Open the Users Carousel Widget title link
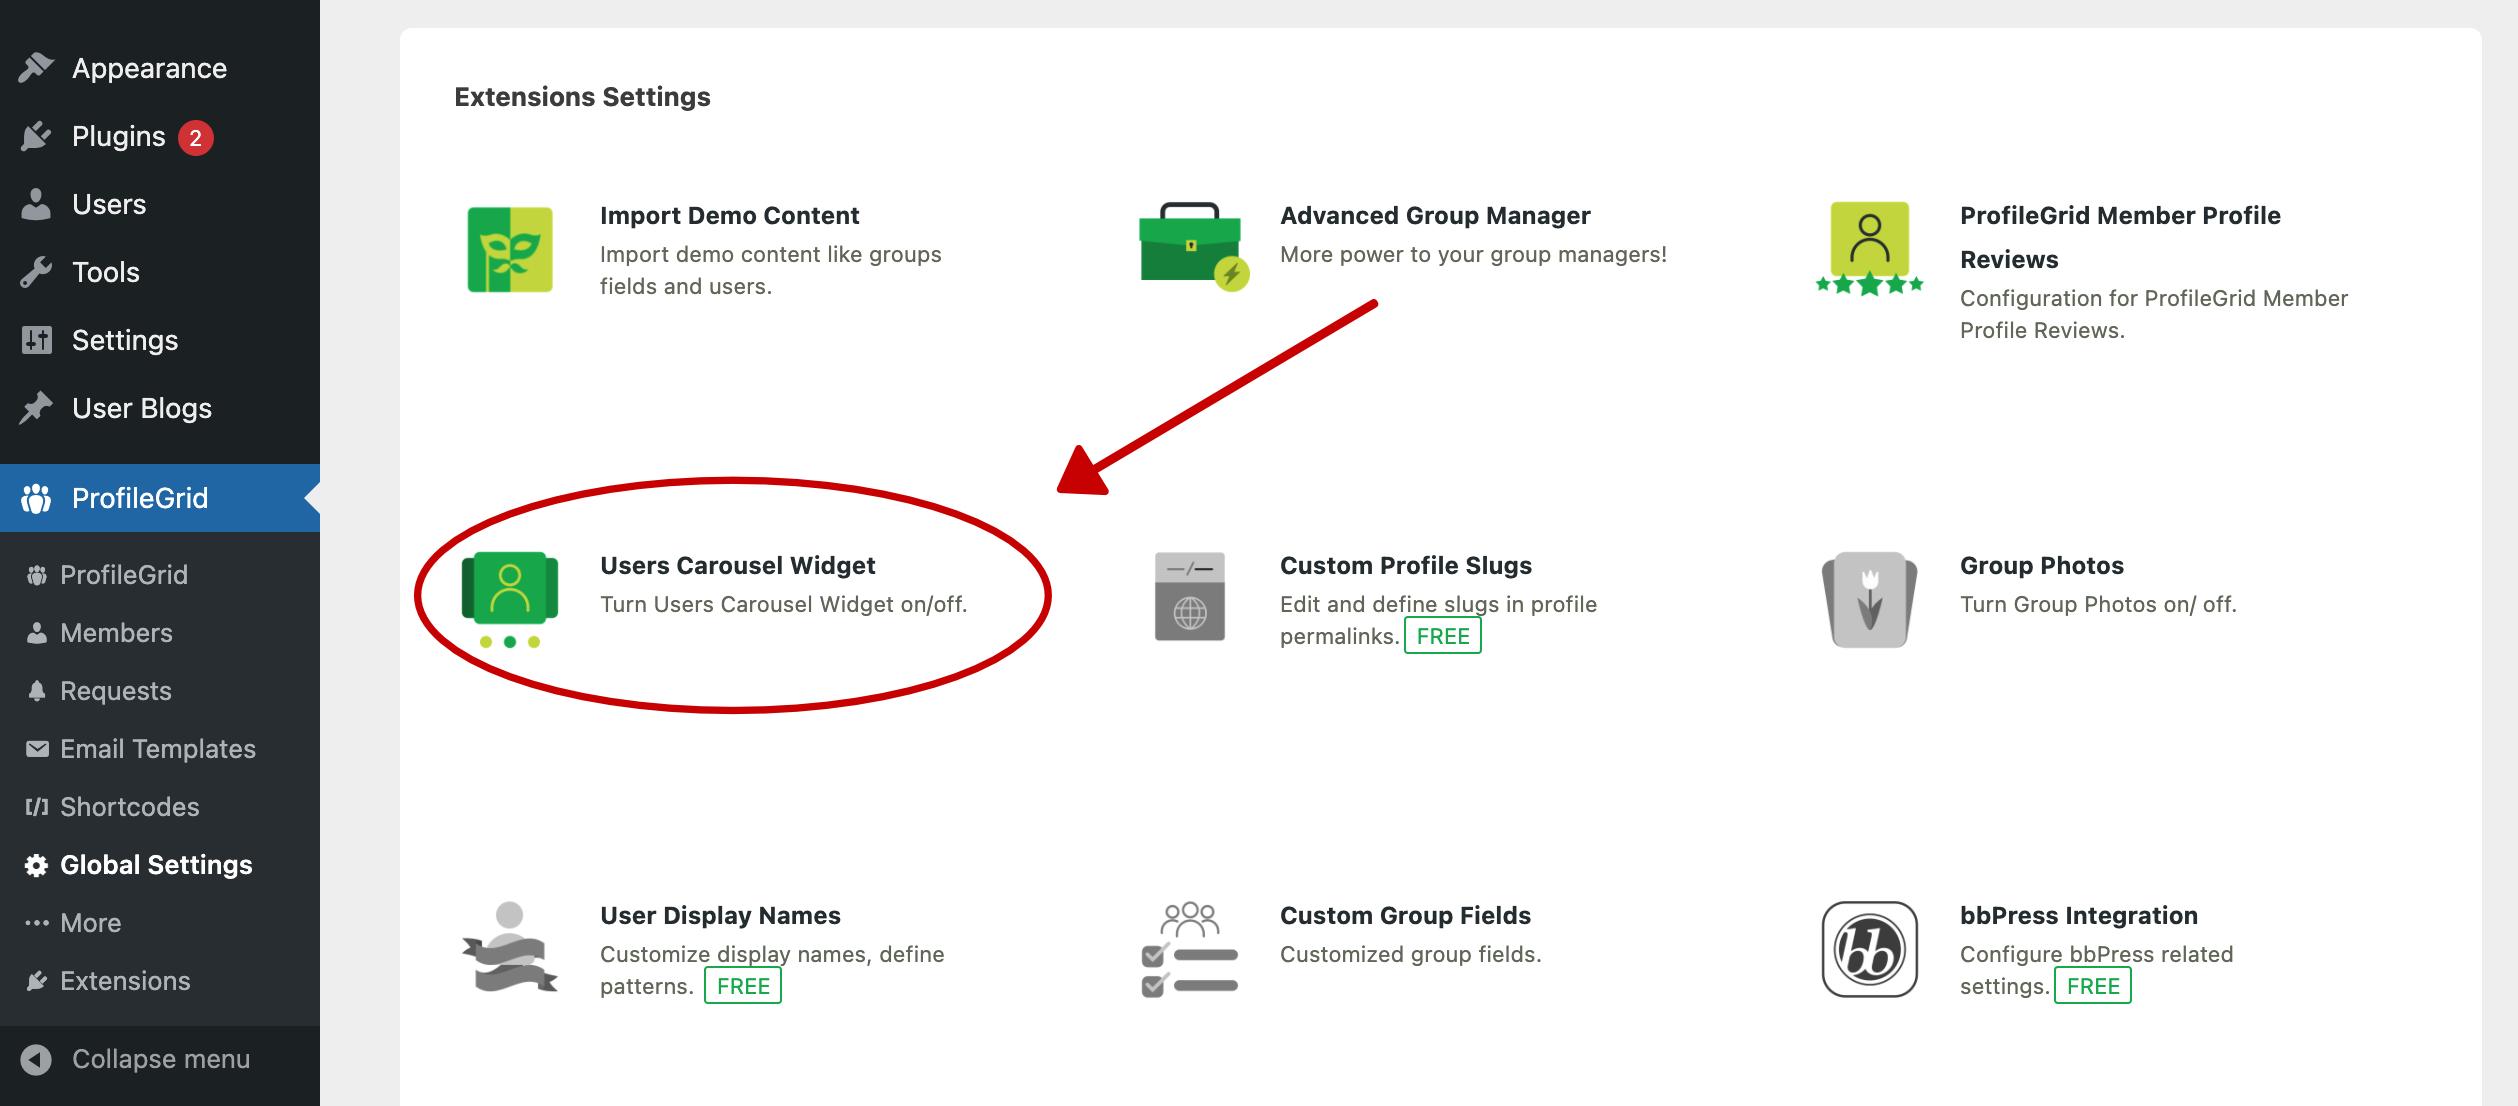 click(737, 565)
